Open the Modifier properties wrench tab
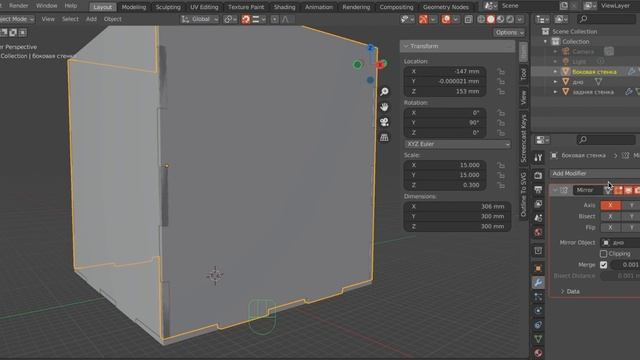The height and width of the screenshot is (360, 640). (x=538, y=282)
